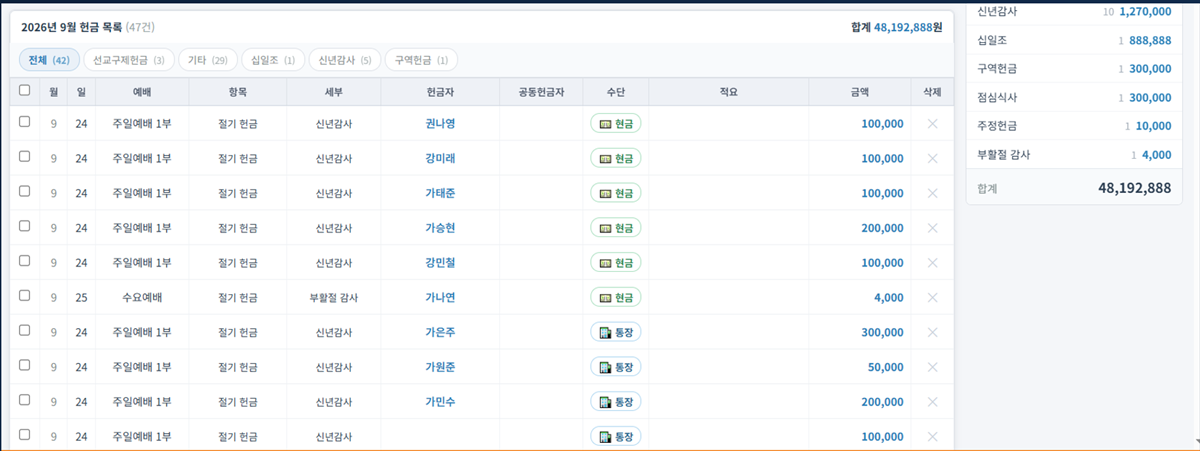Image resolution: width=1200 pixels, height=451 pixels.
Task: Click 주정헌금 10,000 in summary panel
Action: point(1074,126)
